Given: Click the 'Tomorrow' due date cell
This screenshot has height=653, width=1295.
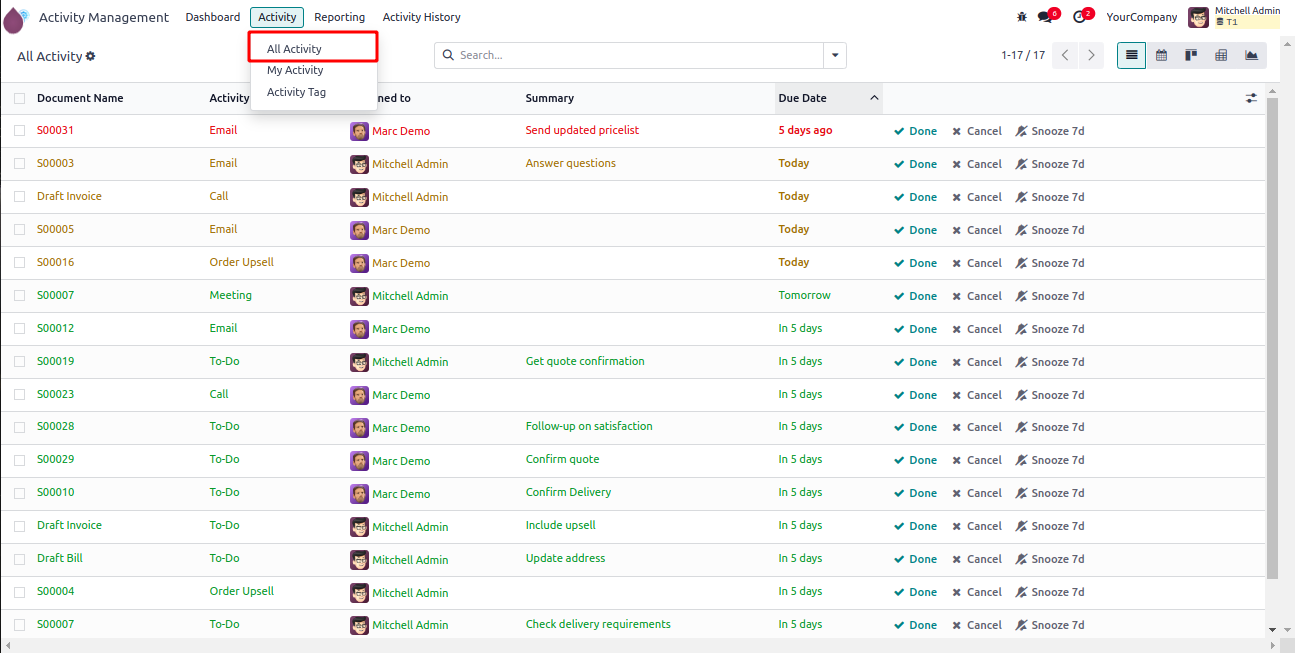Looking at the screenshot, I should (805, 295).
